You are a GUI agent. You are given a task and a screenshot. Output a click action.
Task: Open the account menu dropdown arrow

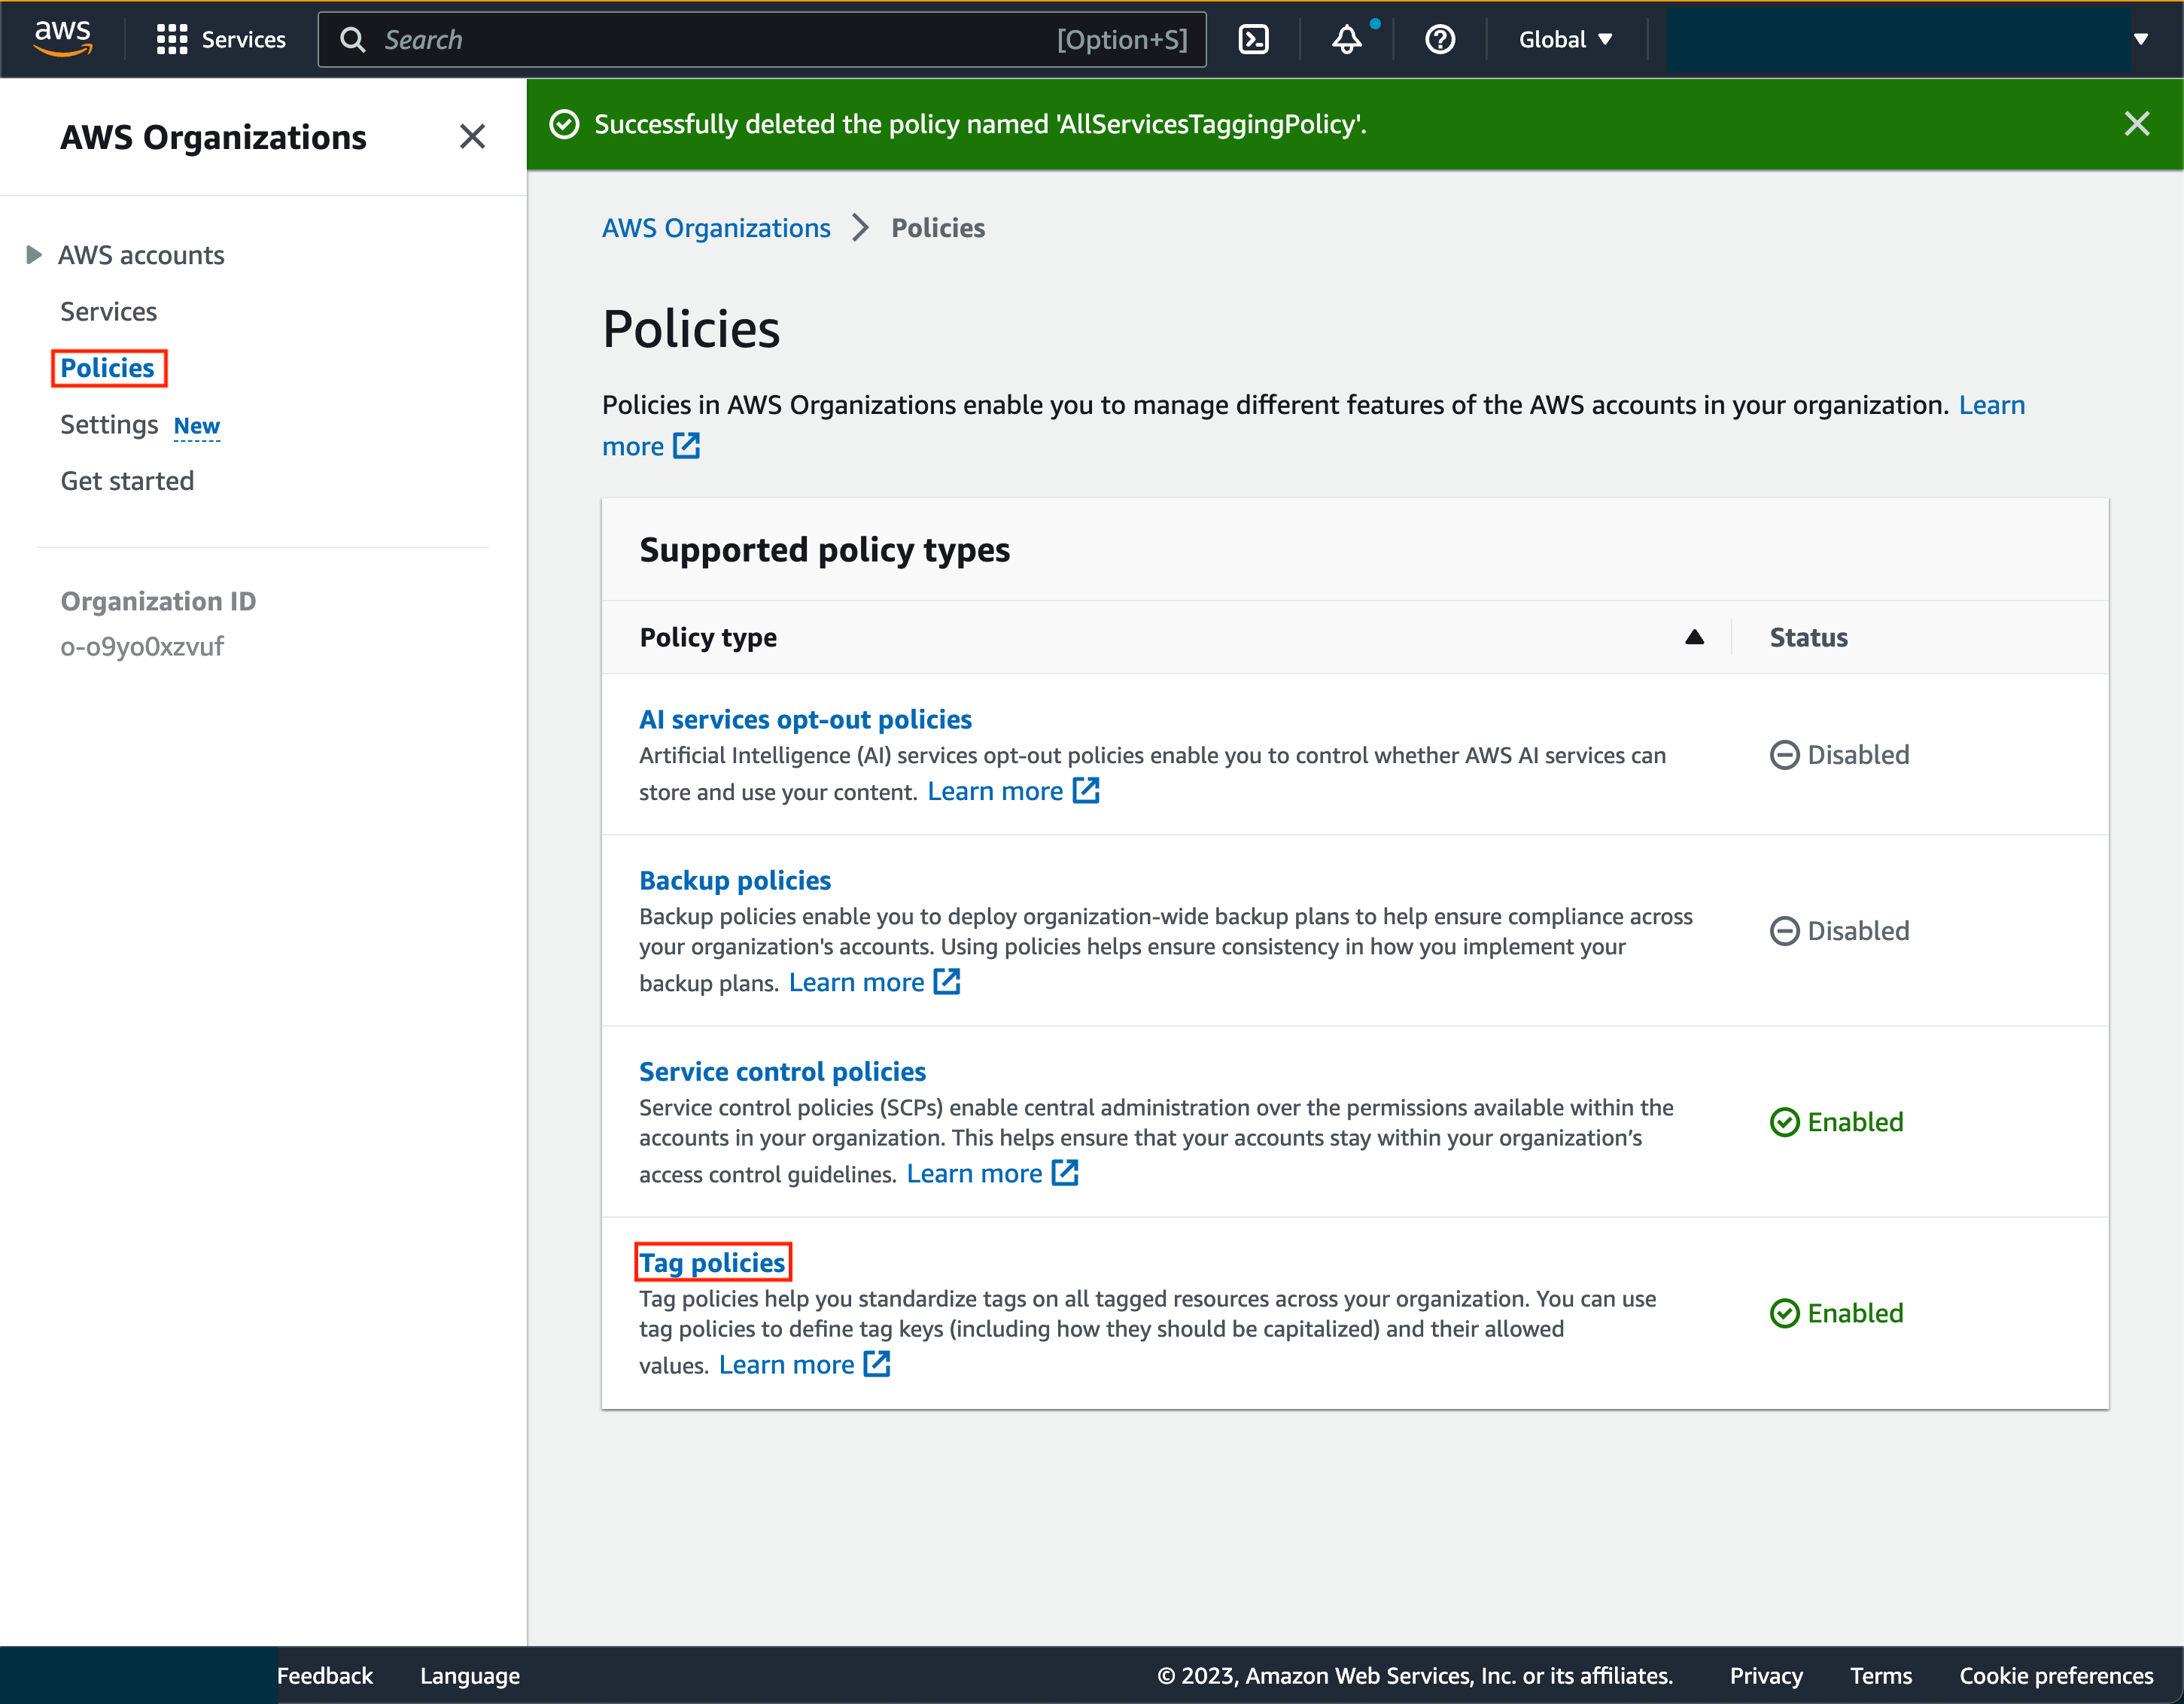coord(2141,39)
